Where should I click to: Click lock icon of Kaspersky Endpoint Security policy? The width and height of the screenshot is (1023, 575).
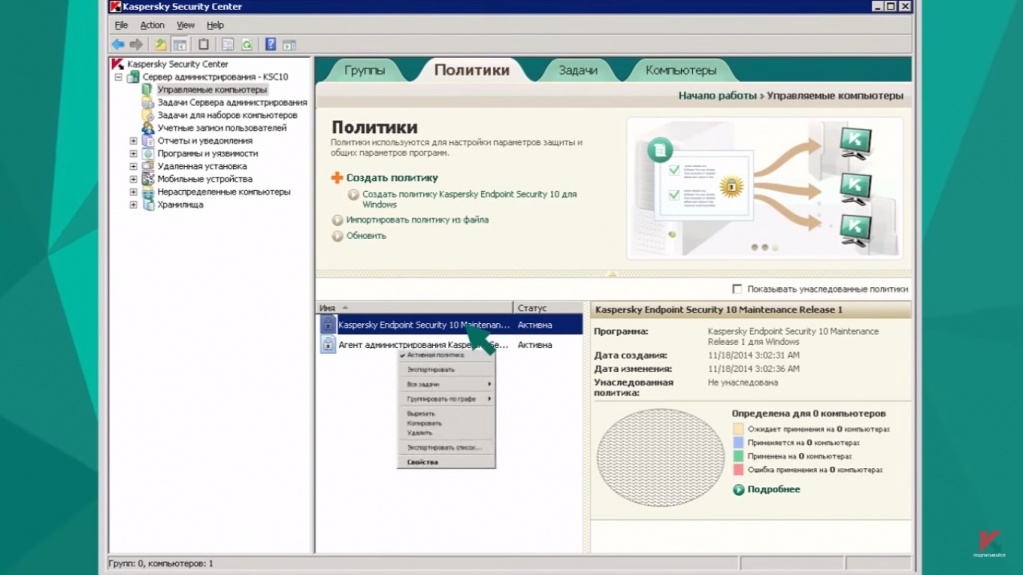click(x=328, y=324)
